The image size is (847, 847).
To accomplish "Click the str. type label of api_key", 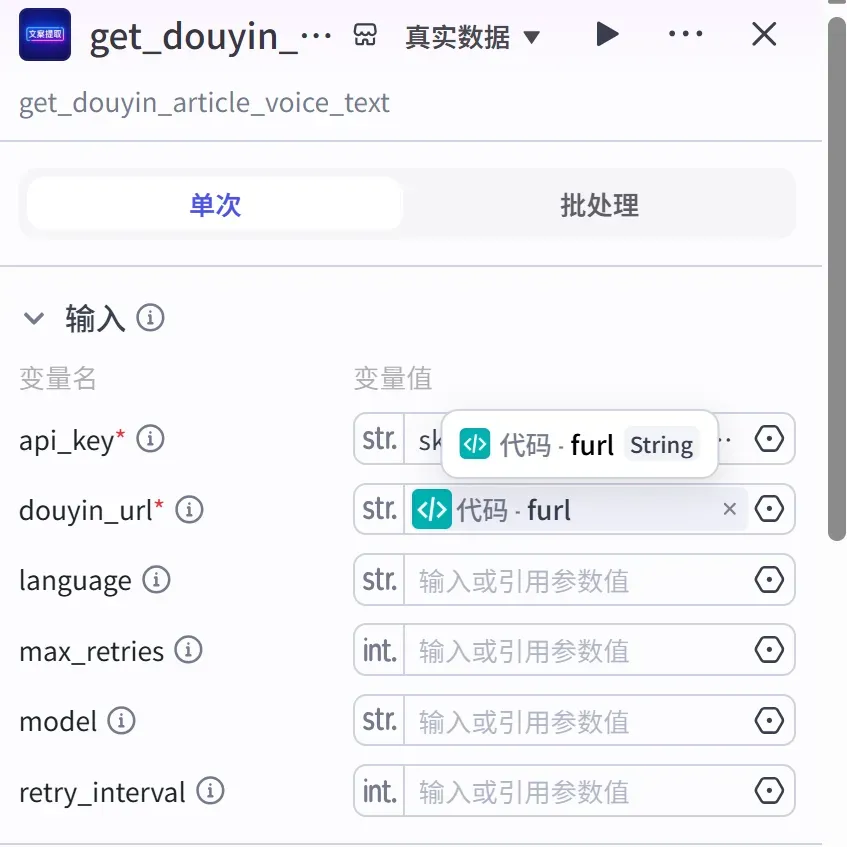I will click(x=380, y=439).
